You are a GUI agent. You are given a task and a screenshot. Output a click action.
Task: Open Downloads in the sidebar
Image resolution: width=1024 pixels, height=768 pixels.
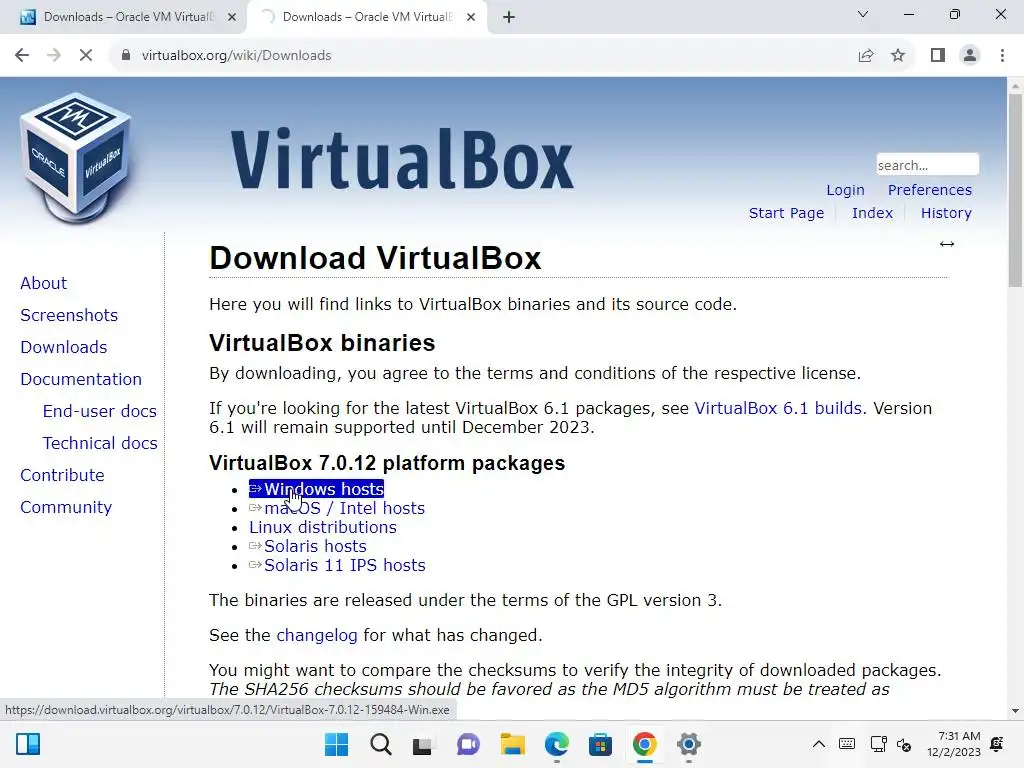(x=63, y=347)
